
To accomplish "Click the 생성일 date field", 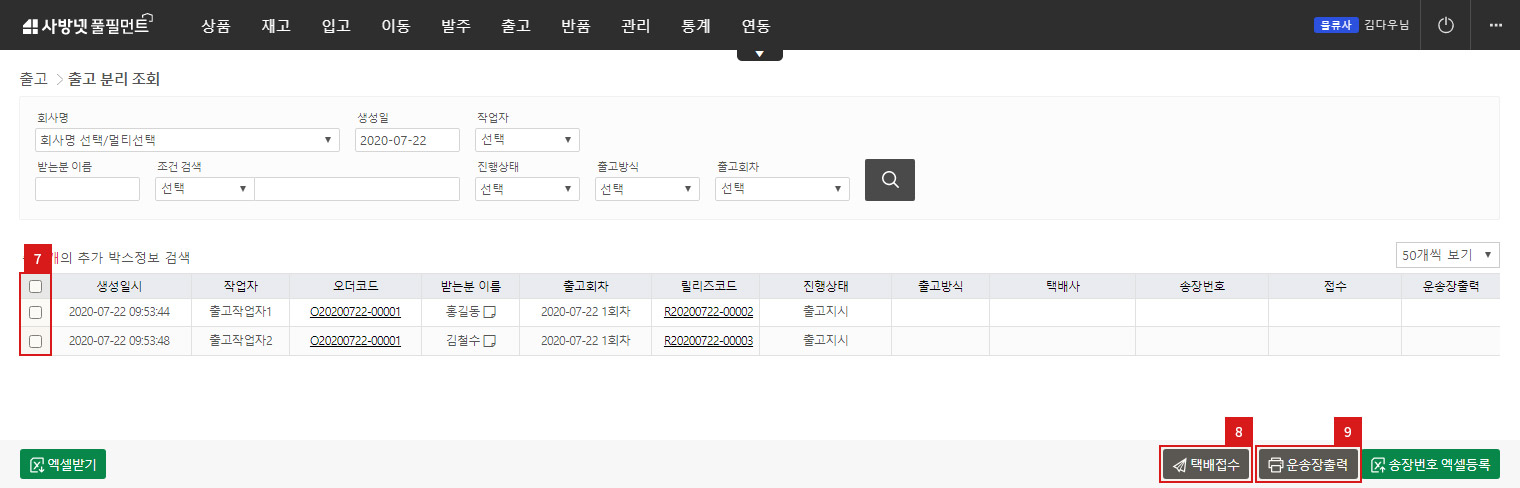I will pyautogui.click(x=407, y=140).
